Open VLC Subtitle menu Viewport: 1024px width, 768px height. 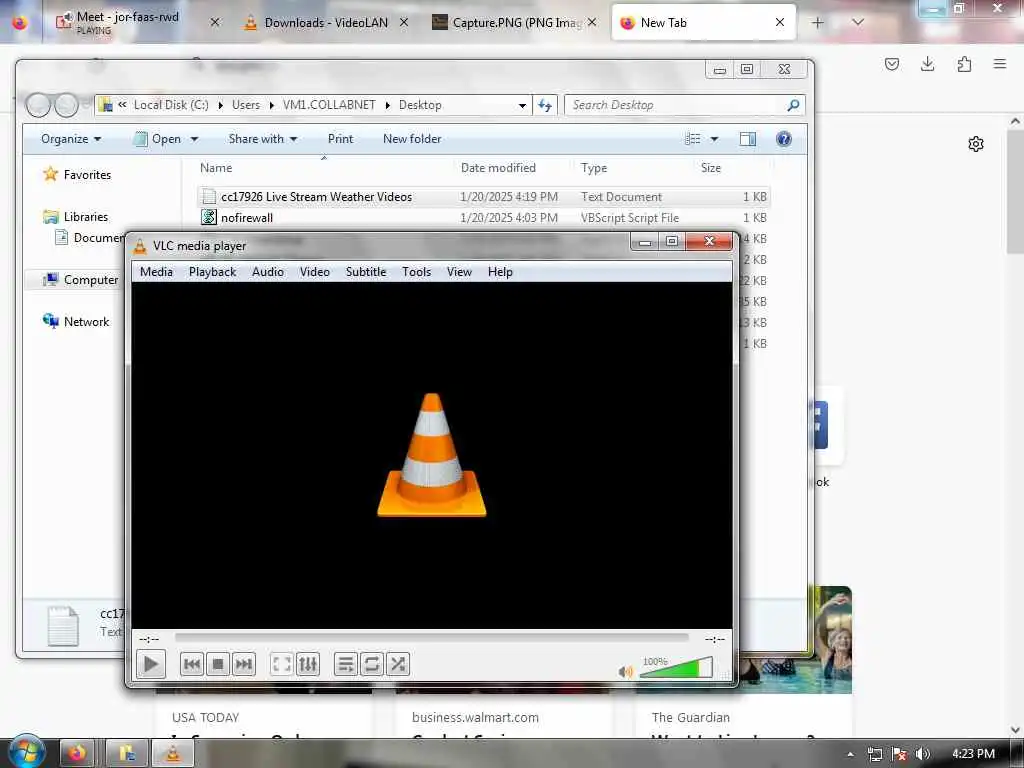tap(366, 272)
